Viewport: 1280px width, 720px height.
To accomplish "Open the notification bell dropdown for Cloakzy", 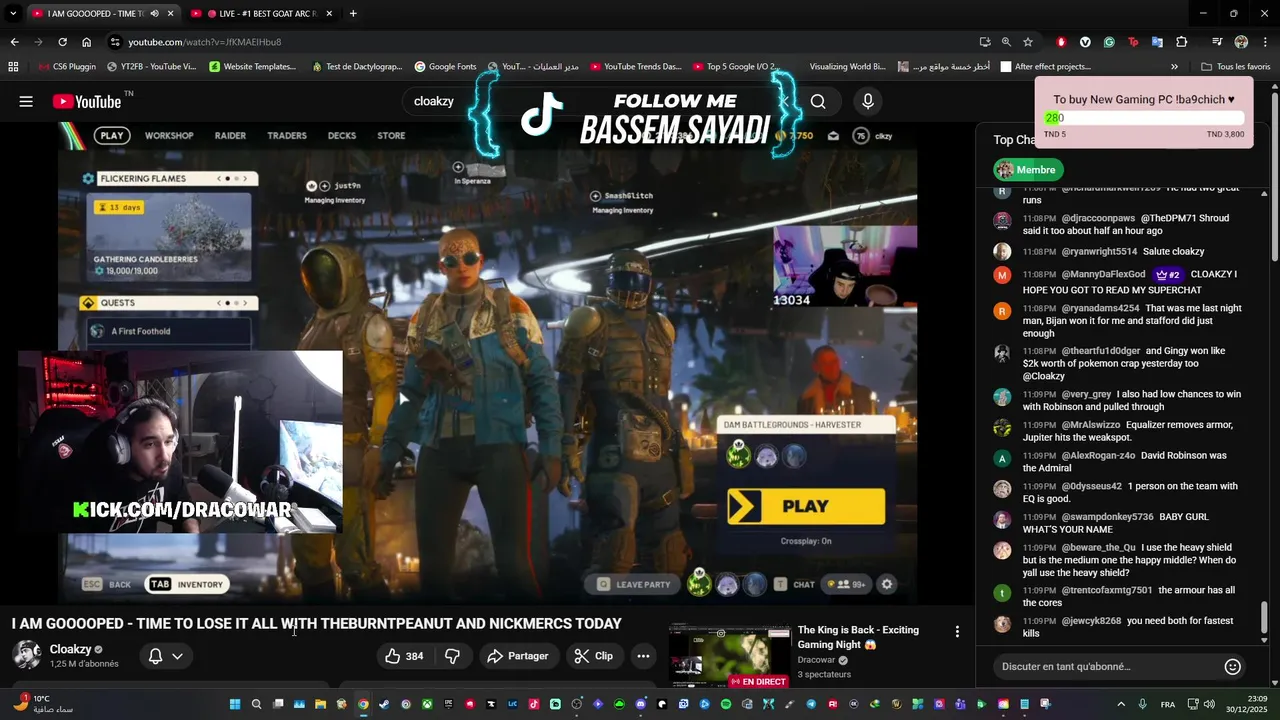I will click(165, 656).
